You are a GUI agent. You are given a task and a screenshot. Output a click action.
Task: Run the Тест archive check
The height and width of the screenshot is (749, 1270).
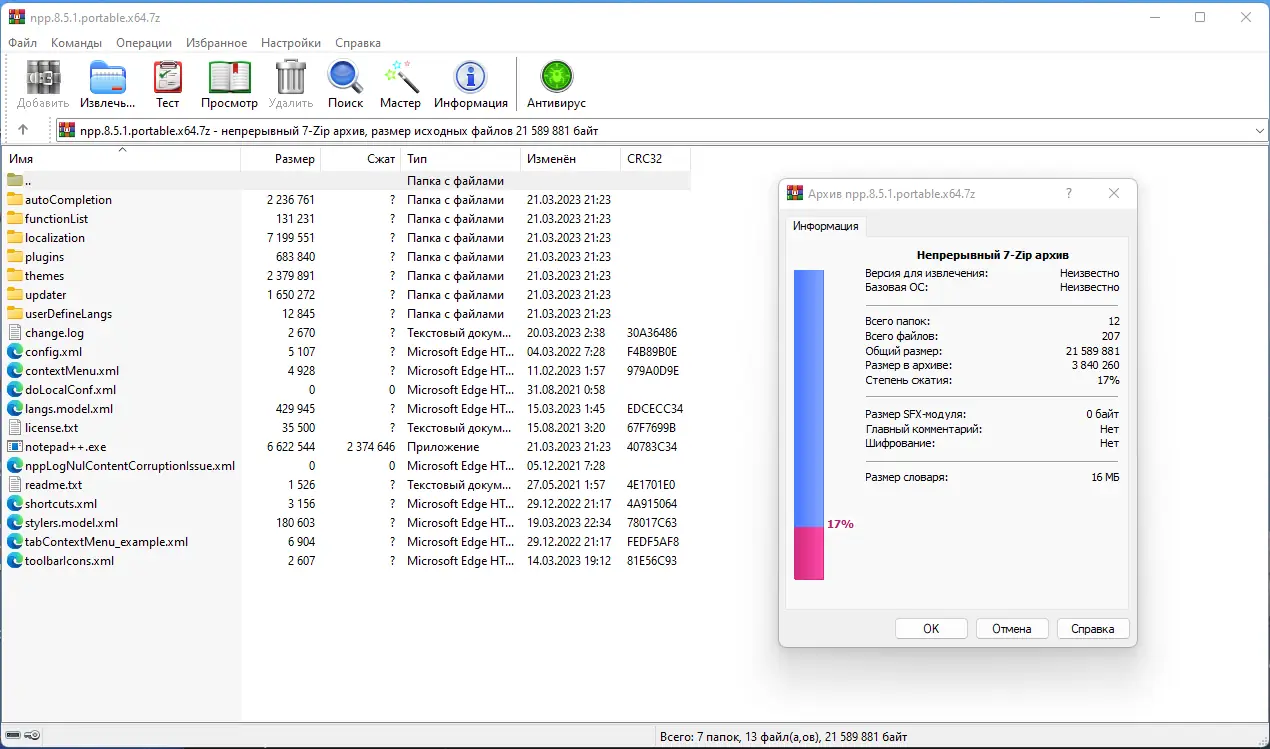[x=167, y=77]
